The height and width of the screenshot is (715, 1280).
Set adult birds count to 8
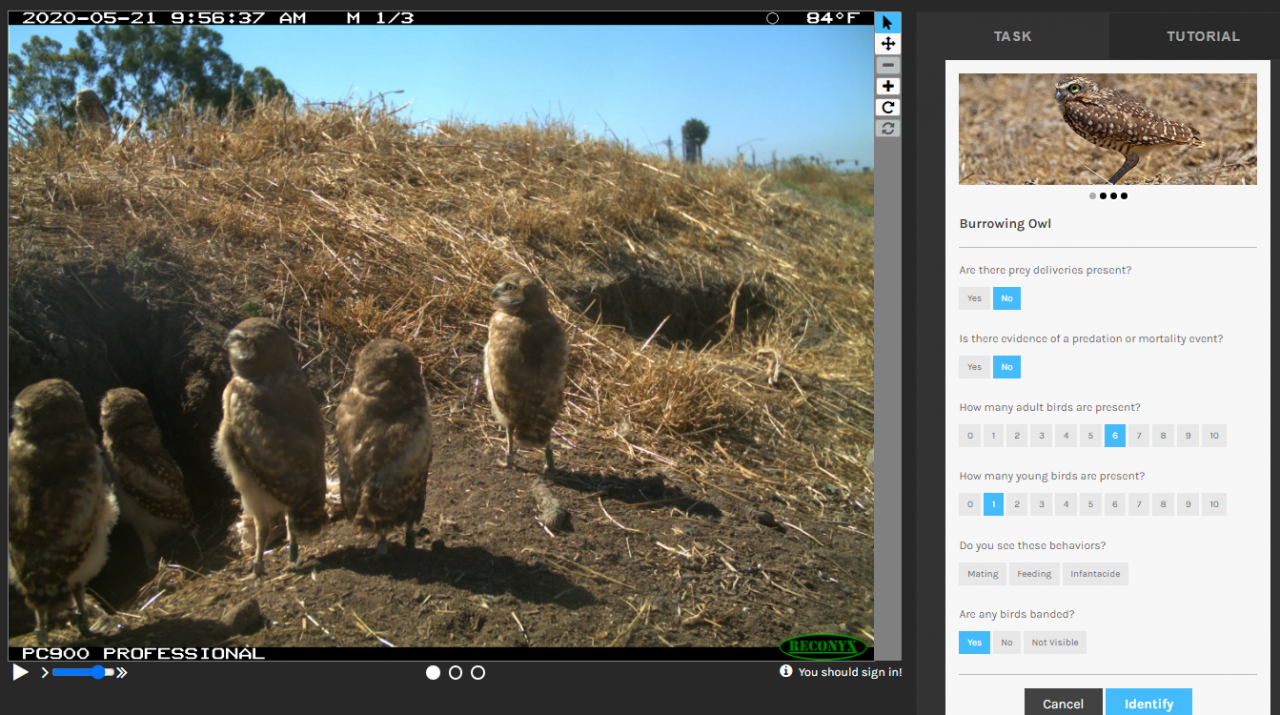tap(1163, 435)
